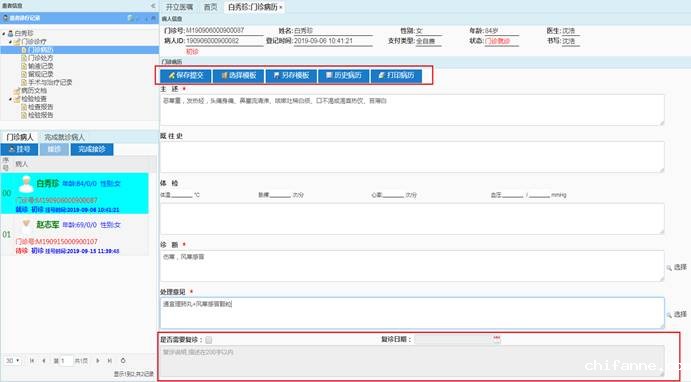This screenshot has width=691, height=382.
Task: Open 检查报告 tree item
Action: tap(40, 107)
